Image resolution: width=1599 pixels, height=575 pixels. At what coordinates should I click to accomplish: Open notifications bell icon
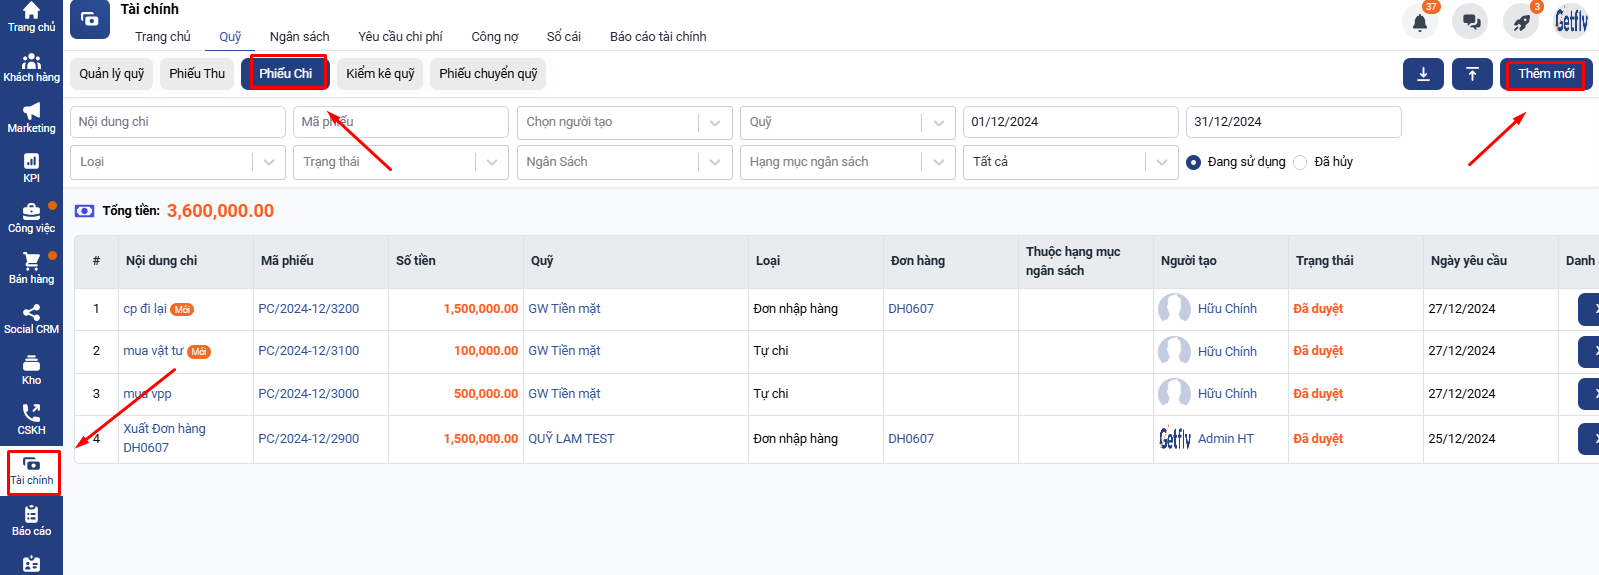(x=1419, y=21)
